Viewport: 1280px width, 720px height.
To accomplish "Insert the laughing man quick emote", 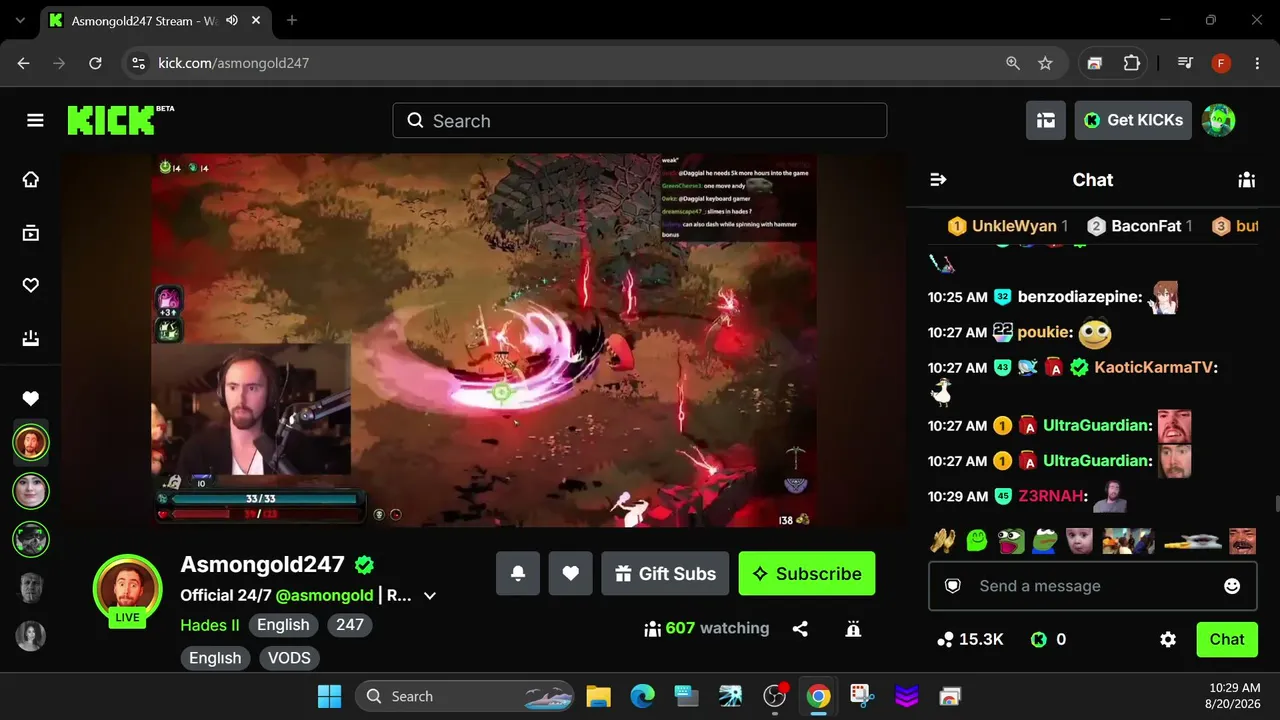I will click(1242, 541).
